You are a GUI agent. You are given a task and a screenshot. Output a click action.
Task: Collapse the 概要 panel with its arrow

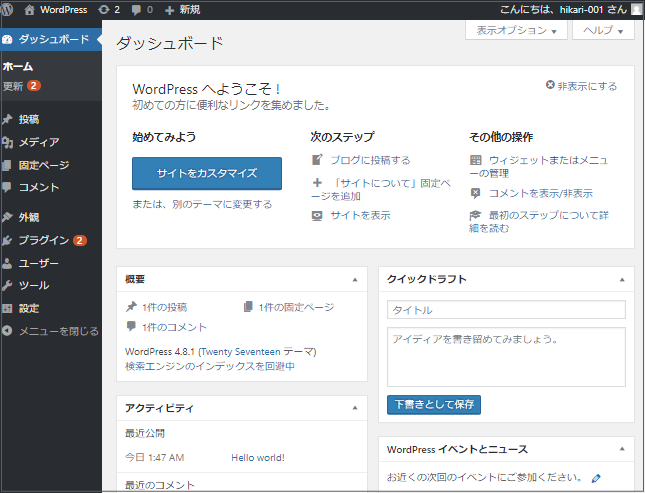pyautogui.click(x=355, y=280)
